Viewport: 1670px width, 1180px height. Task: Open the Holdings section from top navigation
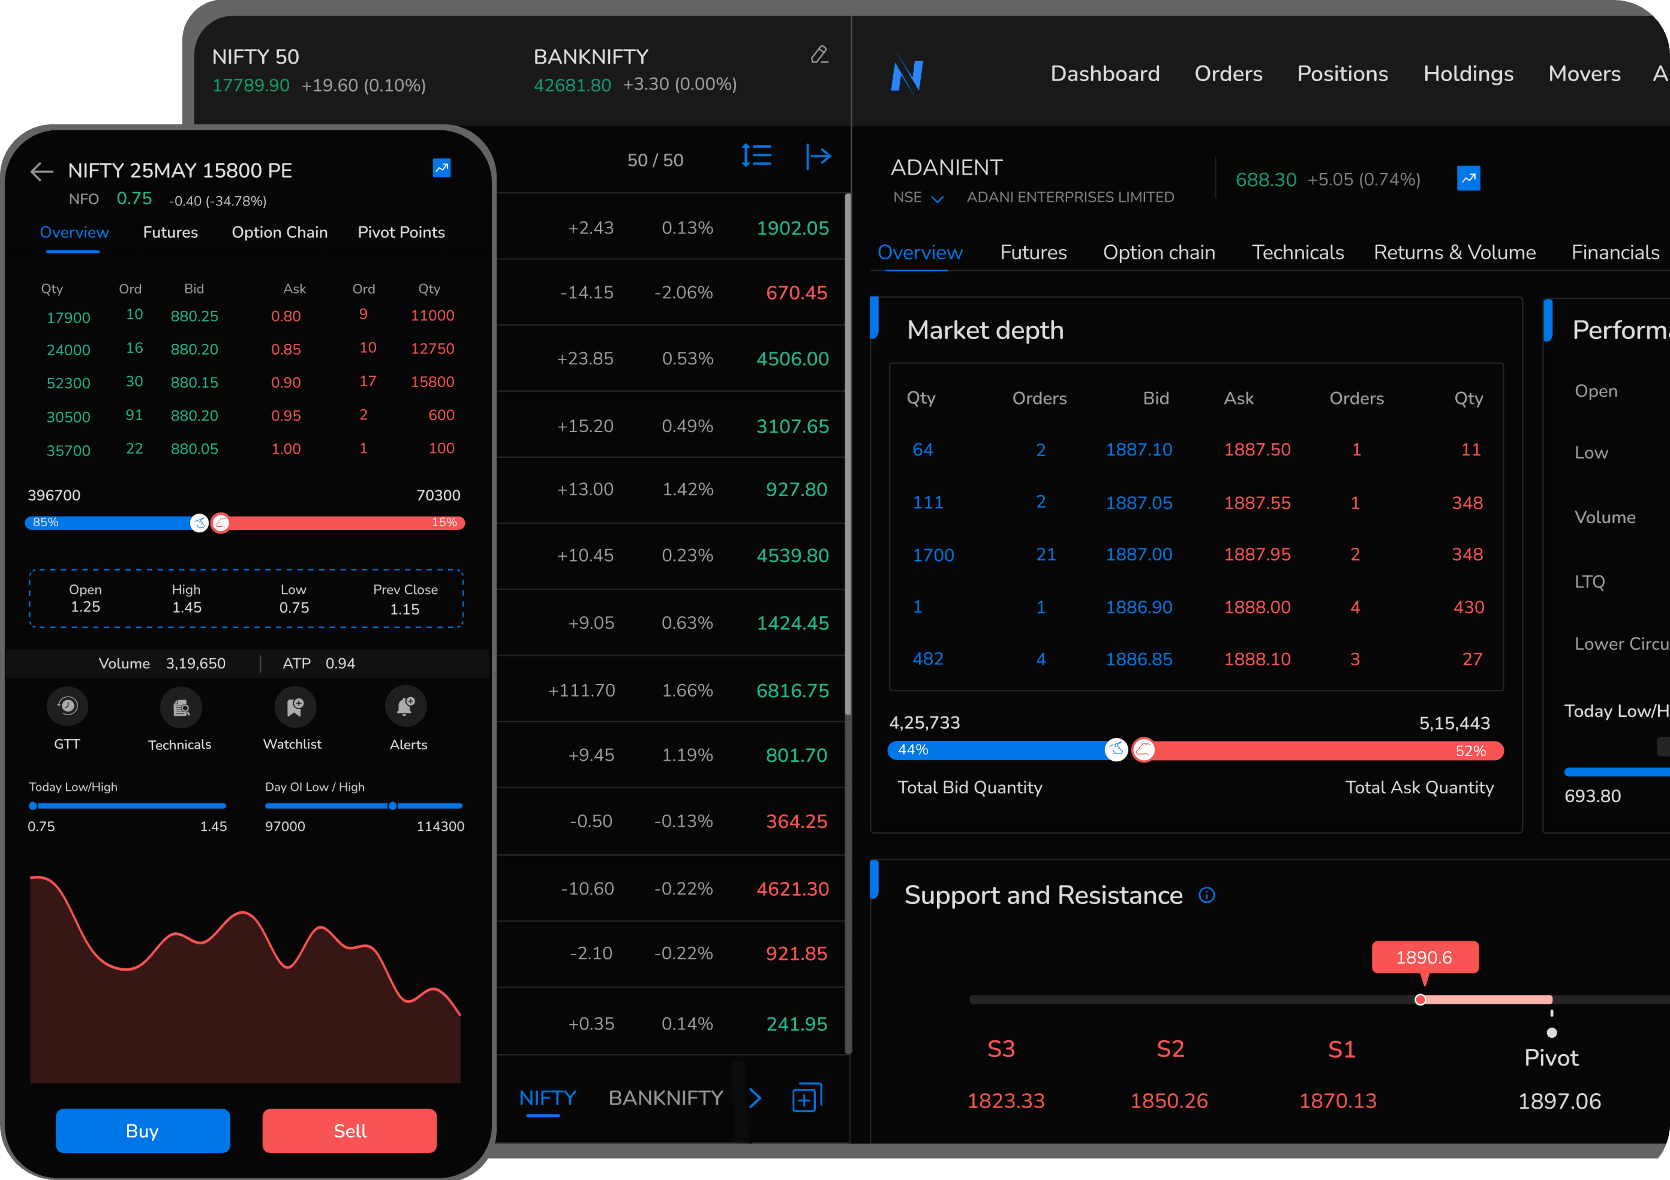coord(1468,73)
